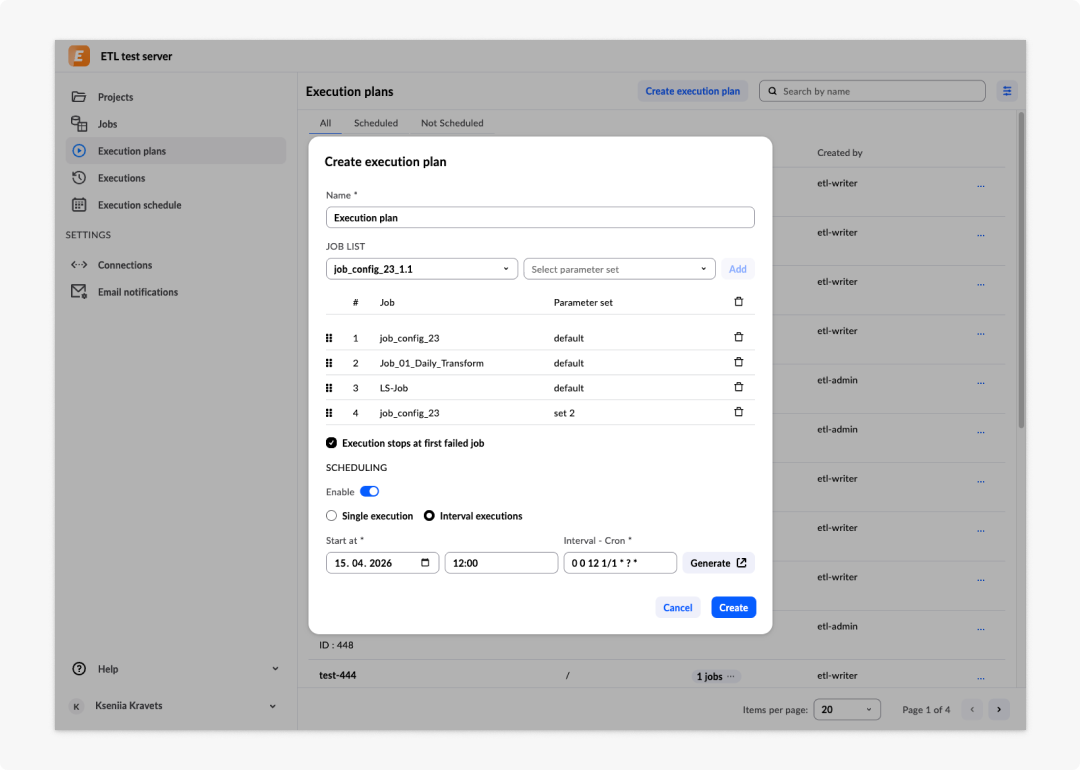Open the job_config_23_1.1 job dropdown
This screenshot has height=770, width=1080.
point(422,269)
